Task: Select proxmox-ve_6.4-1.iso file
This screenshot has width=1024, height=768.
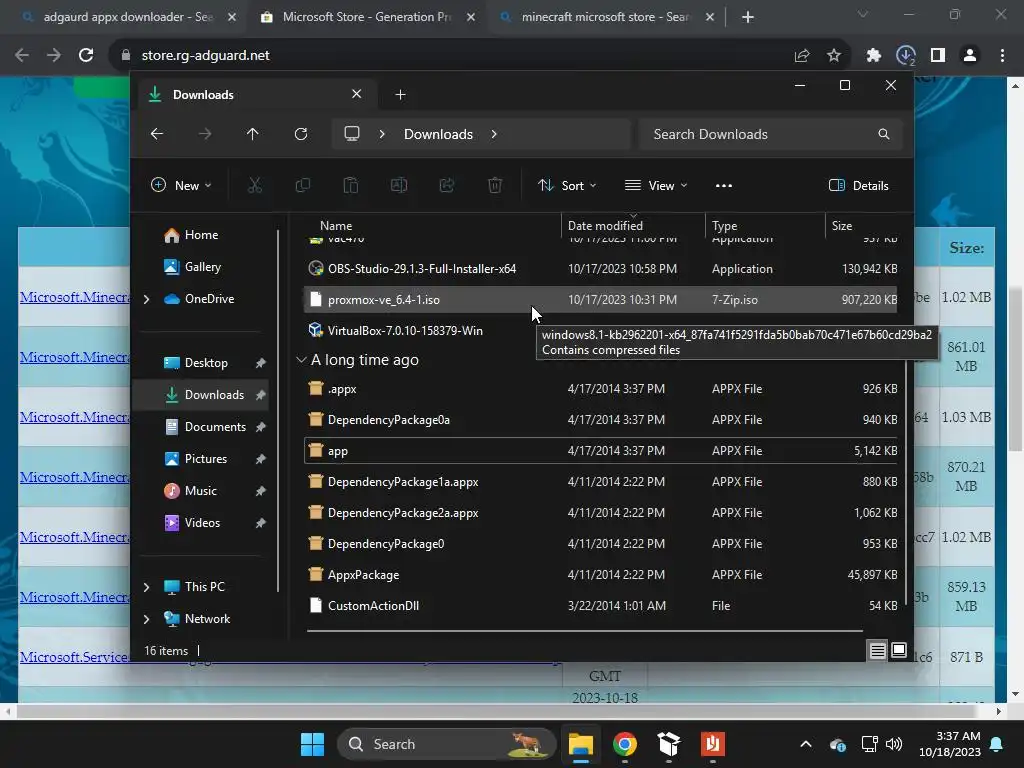Action: tap(600, 300)
